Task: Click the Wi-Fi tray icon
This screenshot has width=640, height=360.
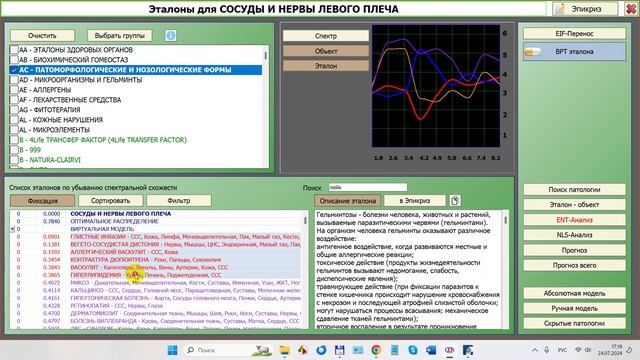Action: click(x=578, y=350)
